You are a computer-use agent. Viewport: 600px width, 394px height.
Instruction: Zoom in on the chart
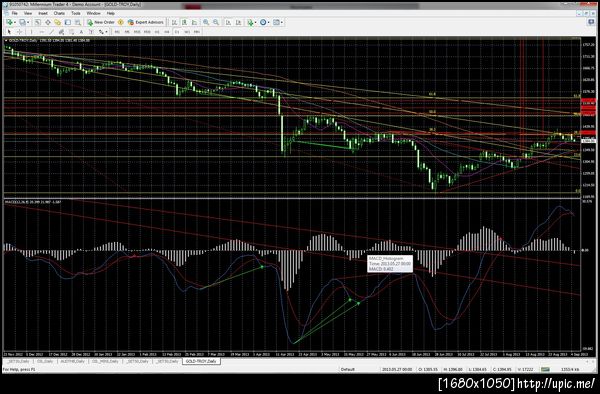point(206,22)
